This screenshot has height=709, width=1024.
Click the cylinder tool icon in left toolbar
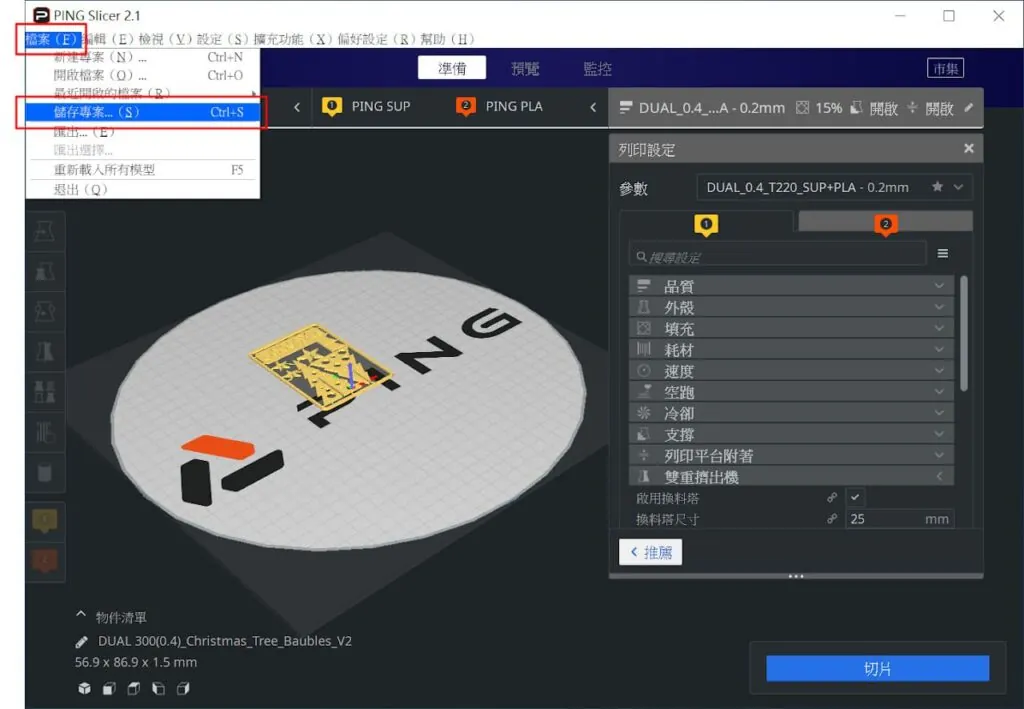pyautogui.click(x=44, y=472)
